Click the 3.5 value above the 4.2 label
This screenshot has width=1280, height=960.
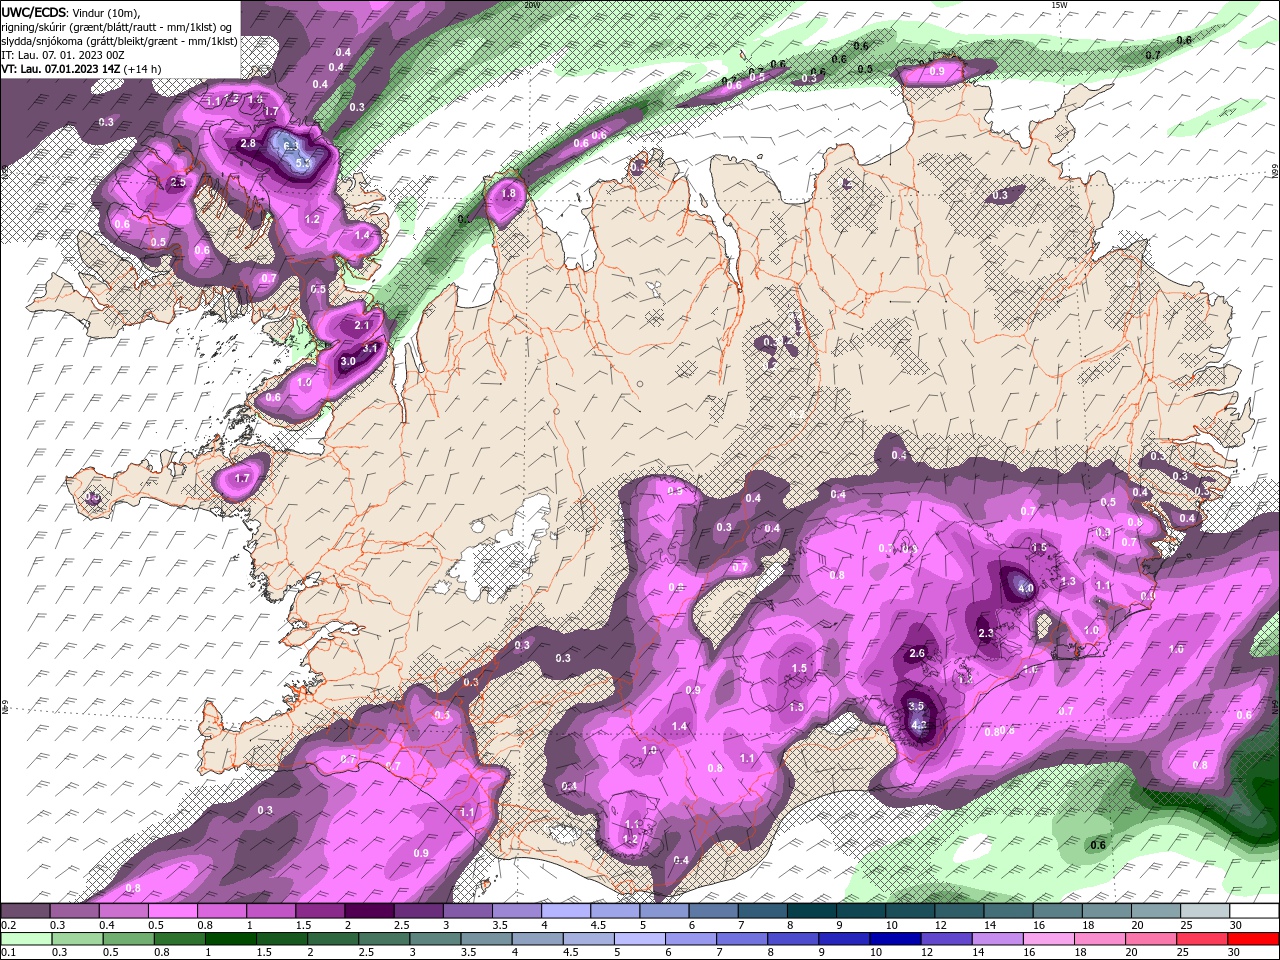pyautogui.click(x=915, y=706)
